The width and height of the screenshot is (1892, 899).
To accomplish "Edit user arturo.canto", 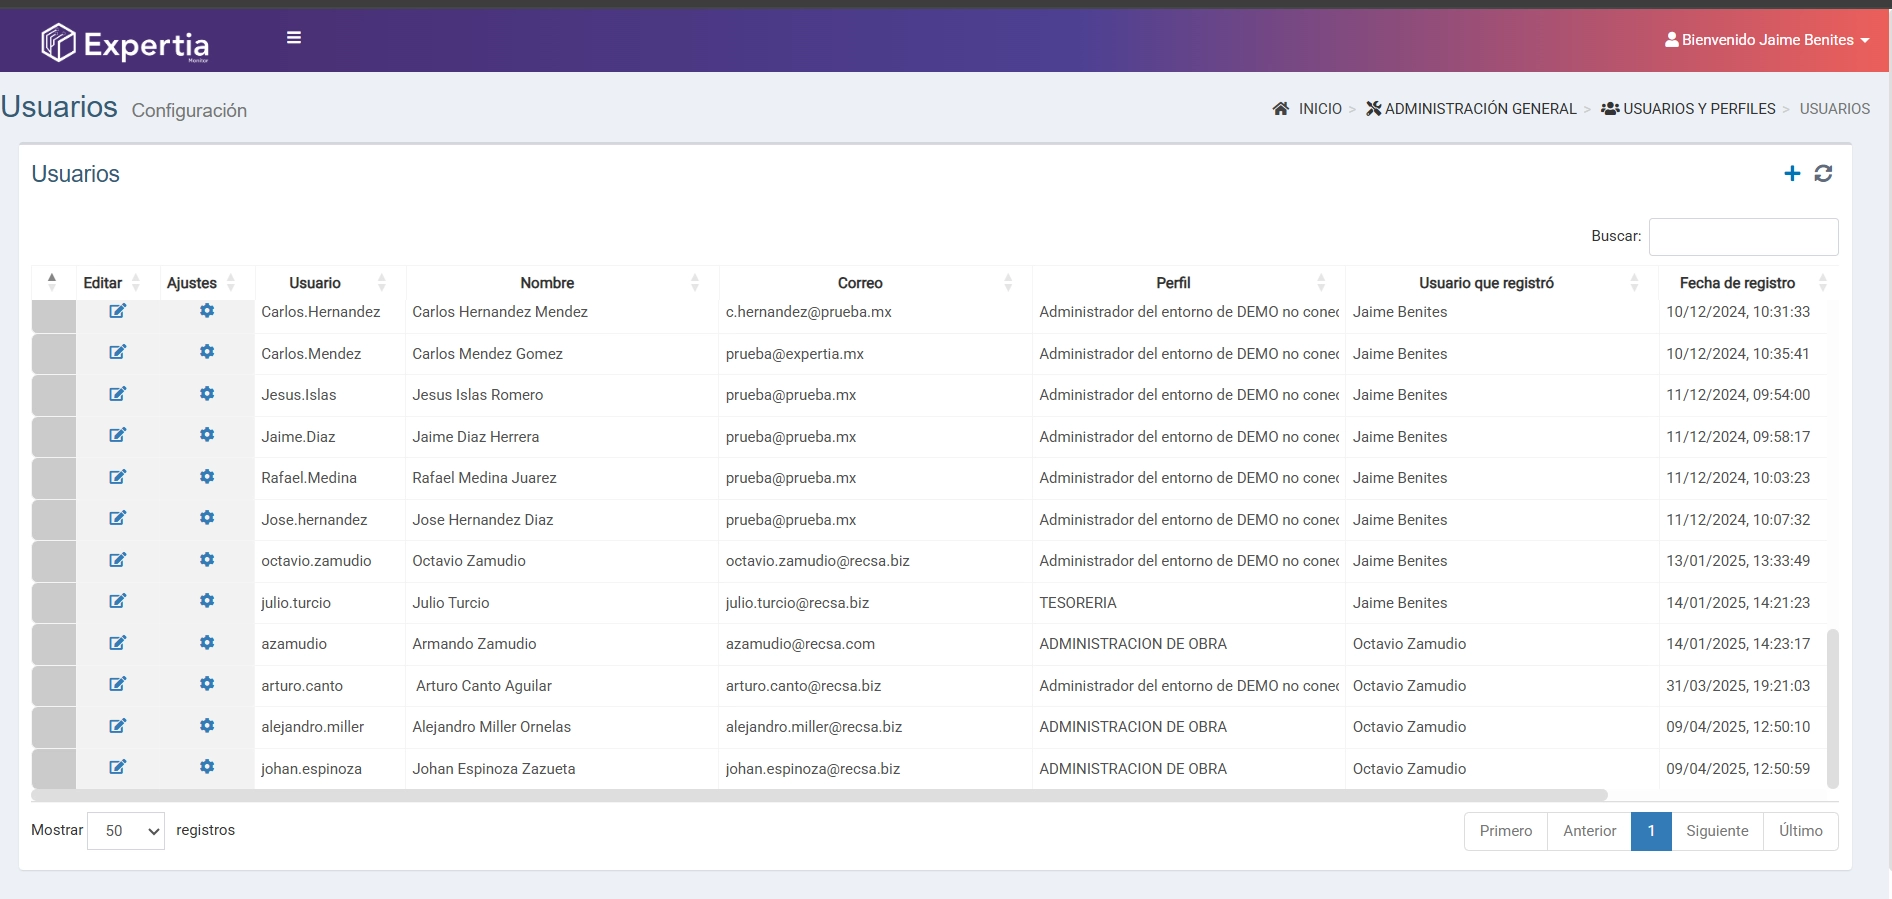I will point(118,684).
